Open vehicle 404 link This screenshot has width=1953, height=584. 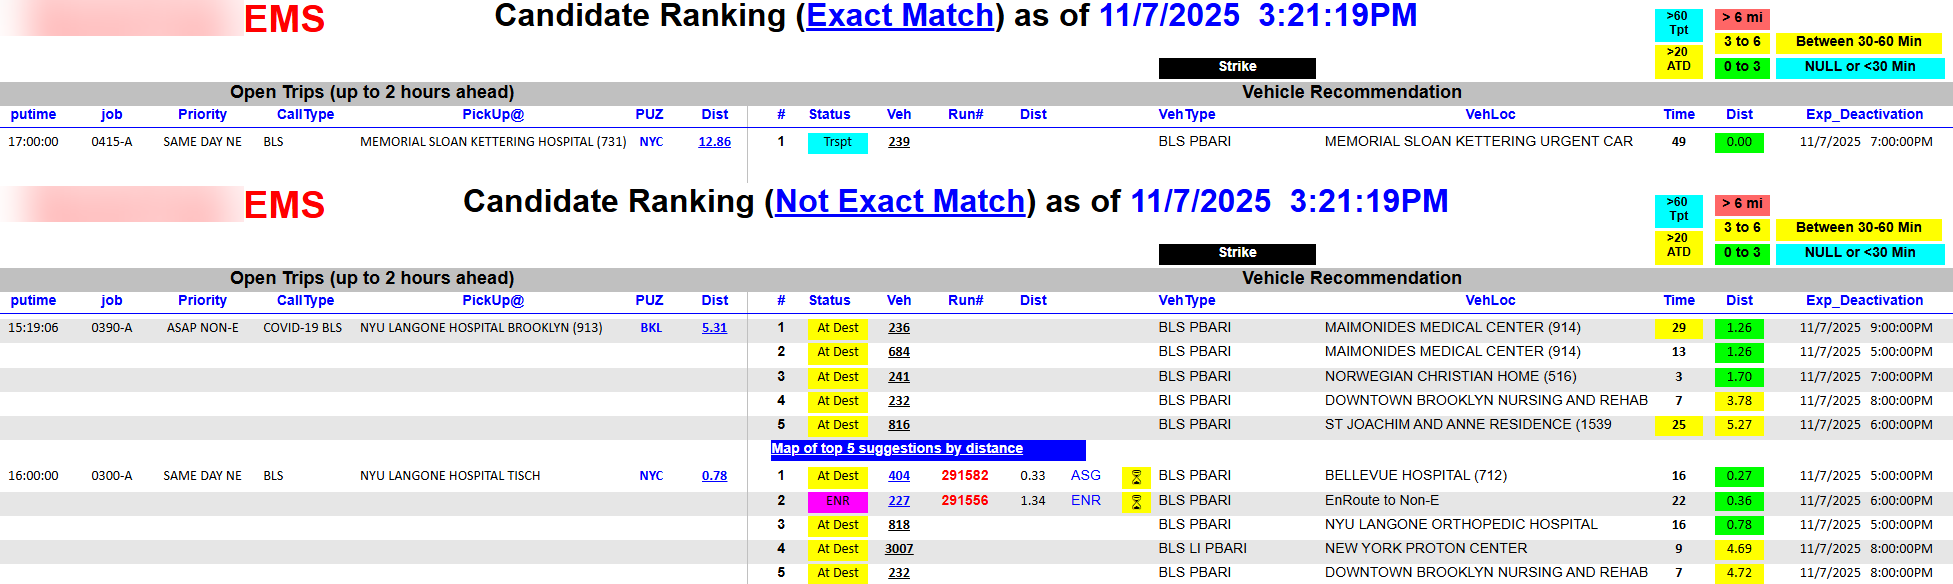click(x=899, y=476)
